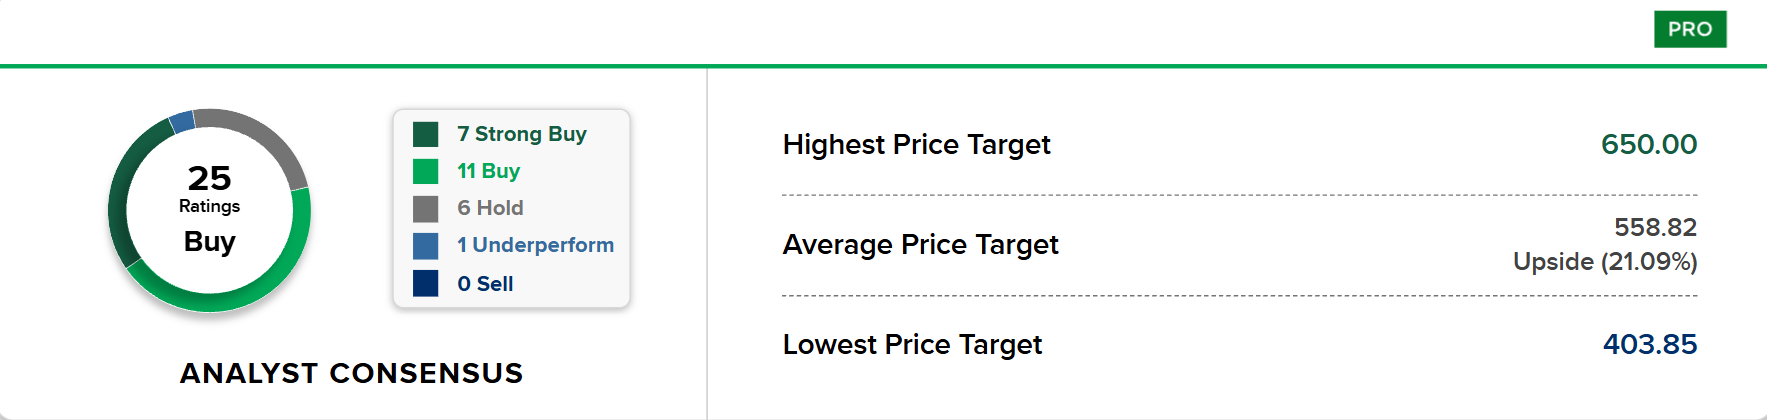Open the 7 Strong Buy legend entry
This screenshot has width=1767, height=420.
point(522,134)
